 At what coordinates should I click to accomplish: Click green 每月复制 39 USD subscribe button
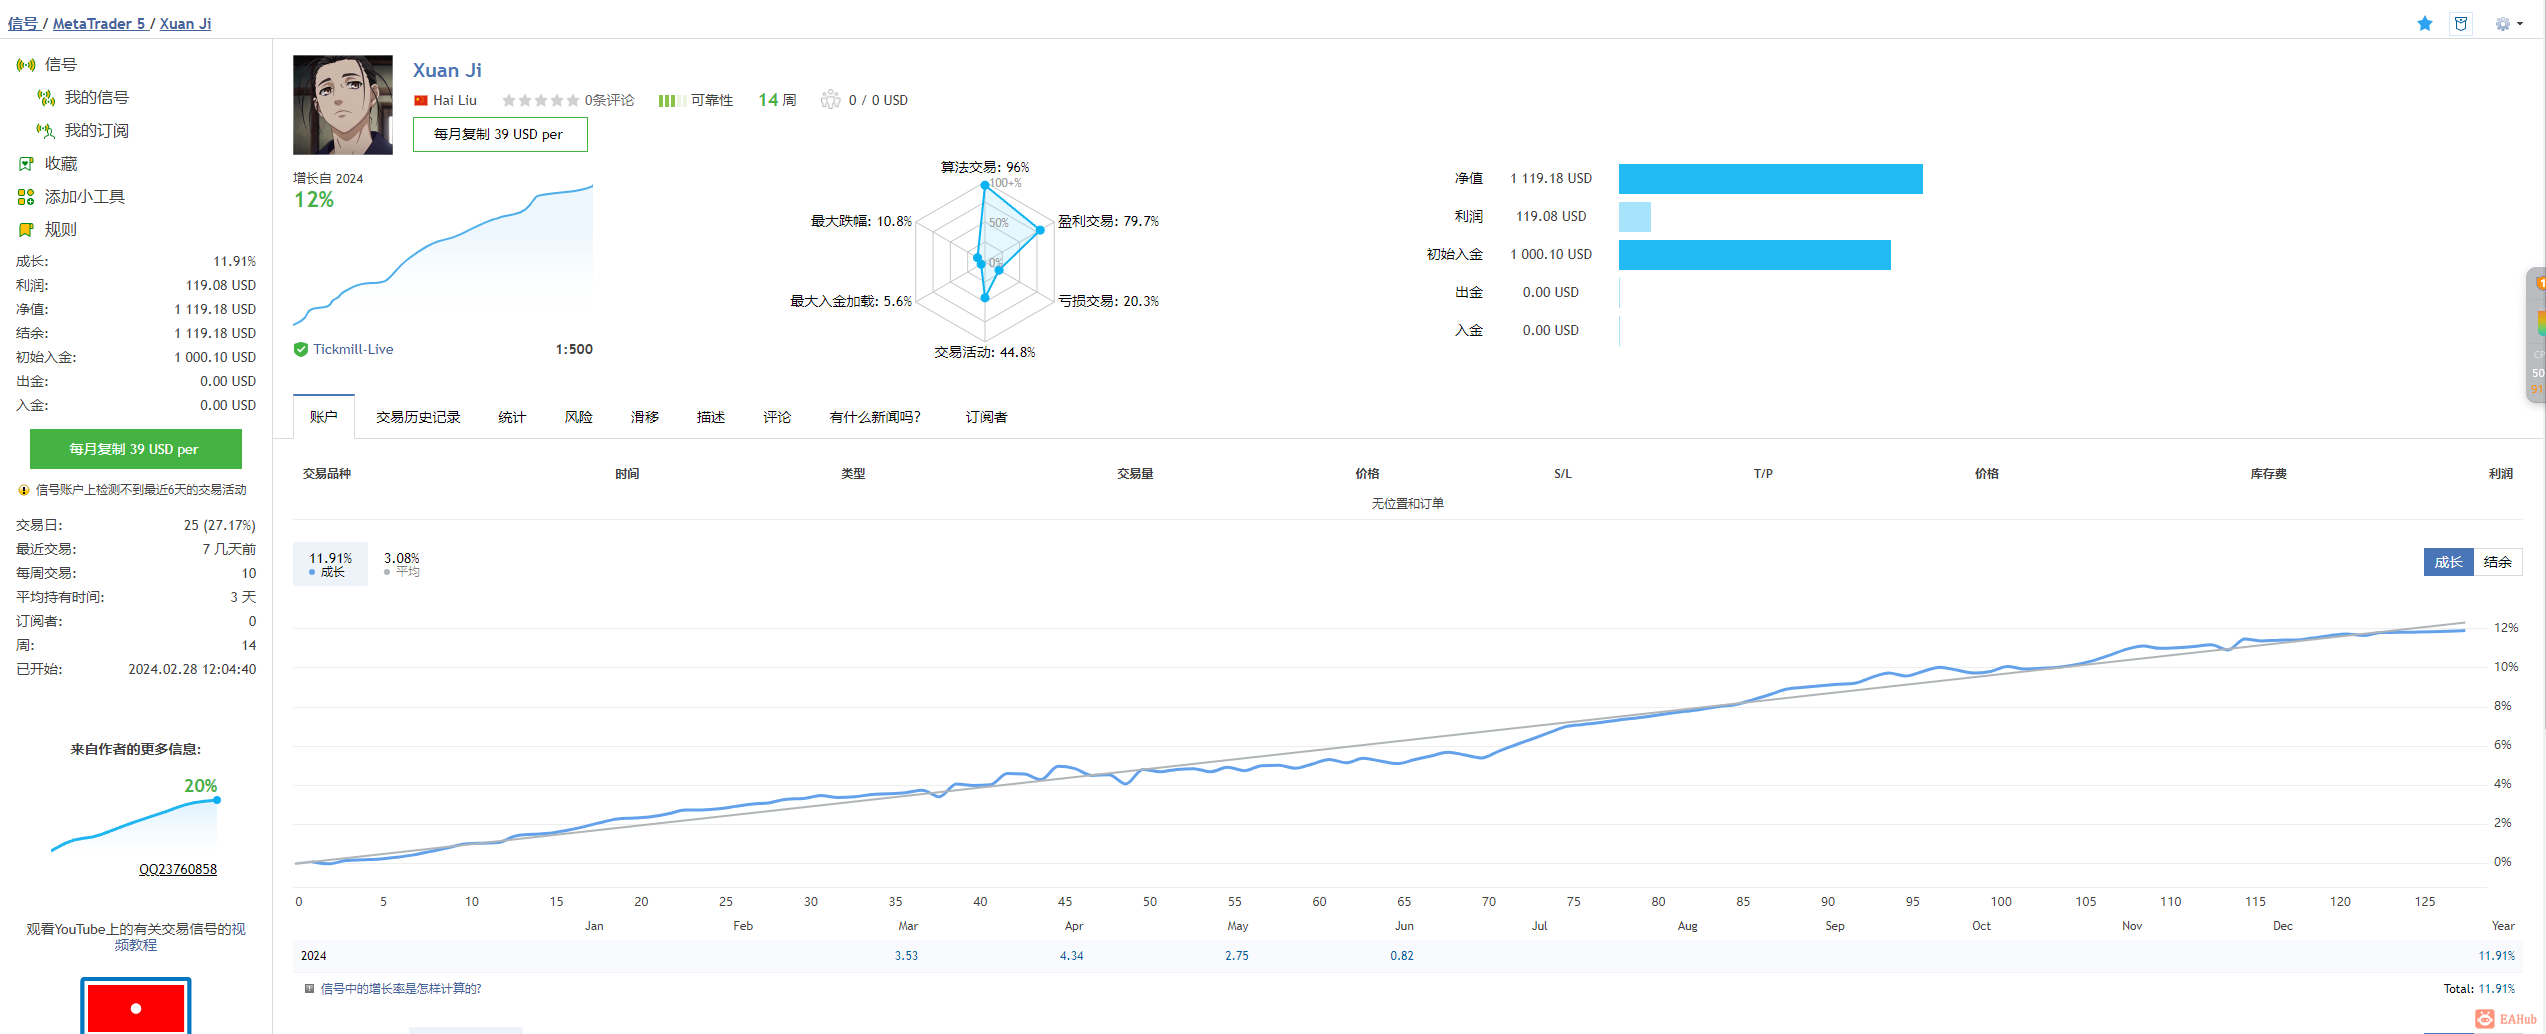coord(136,449)
